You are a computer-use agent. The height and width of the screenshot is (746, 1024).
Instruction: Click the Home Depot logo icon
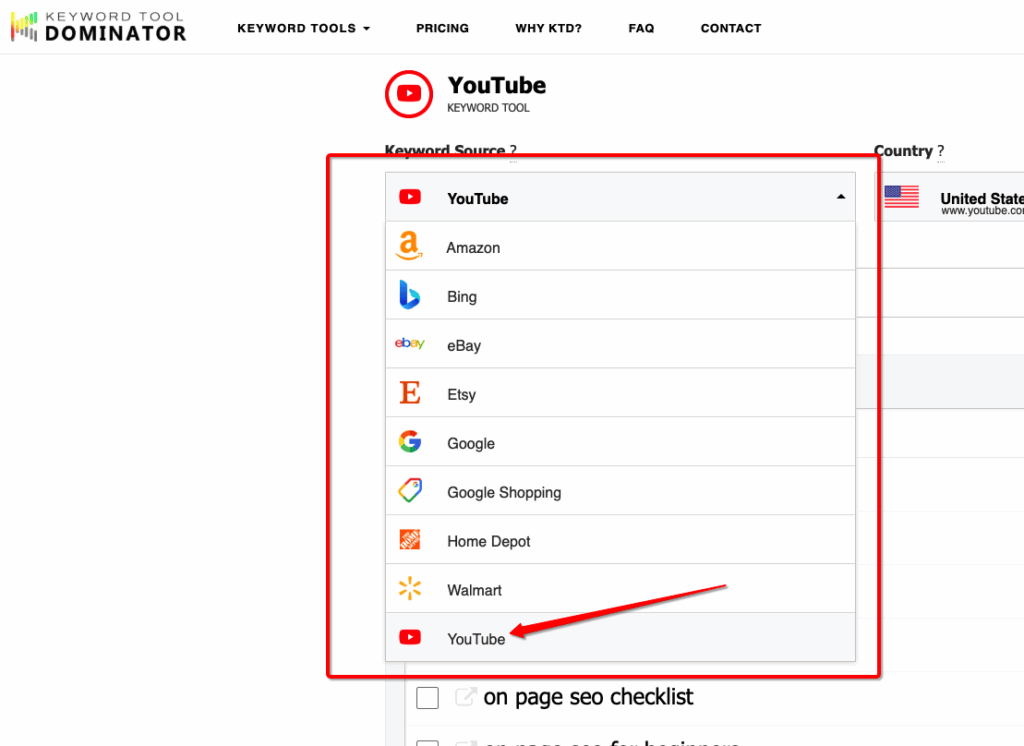pyautogui.click(x=409, y=540)
